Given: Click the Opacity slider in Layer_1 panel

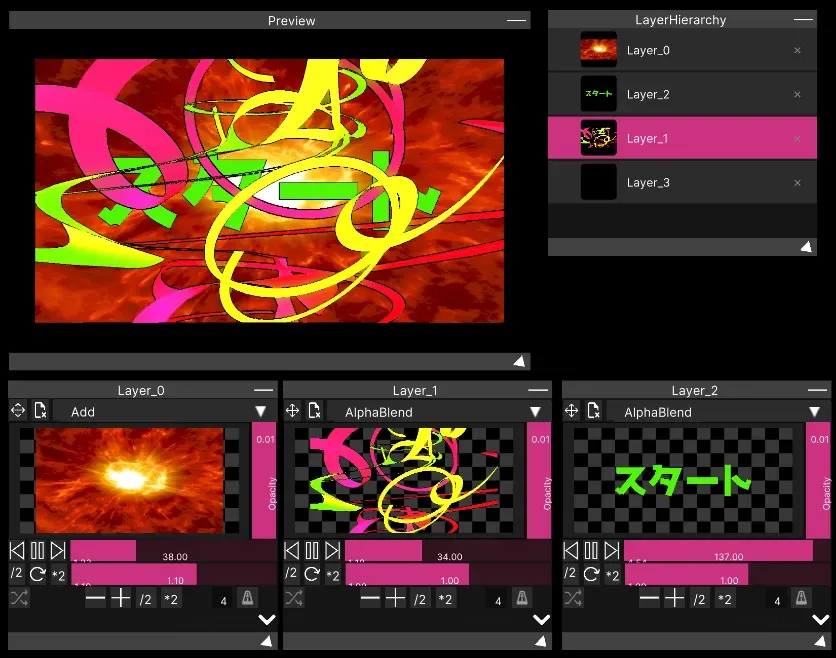Looking at the screenshot, I should coord(539,480).
